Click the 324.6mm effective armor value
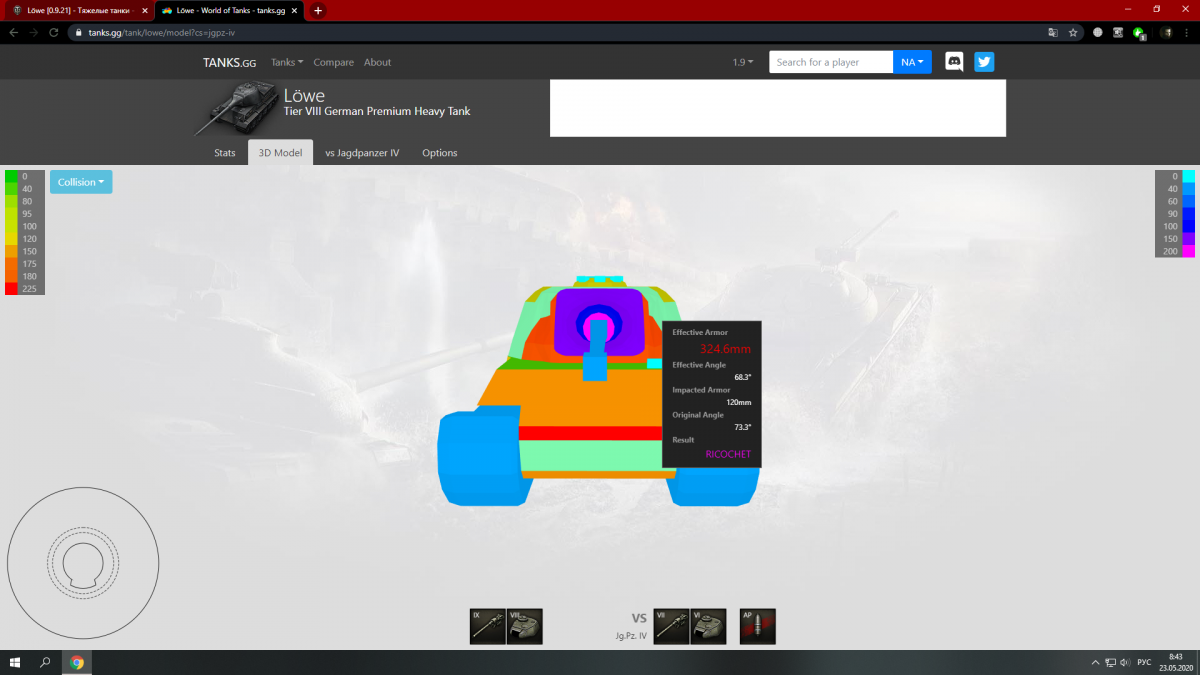The image size is (1200, 675). pyautogui.click(x=725, y=349)
